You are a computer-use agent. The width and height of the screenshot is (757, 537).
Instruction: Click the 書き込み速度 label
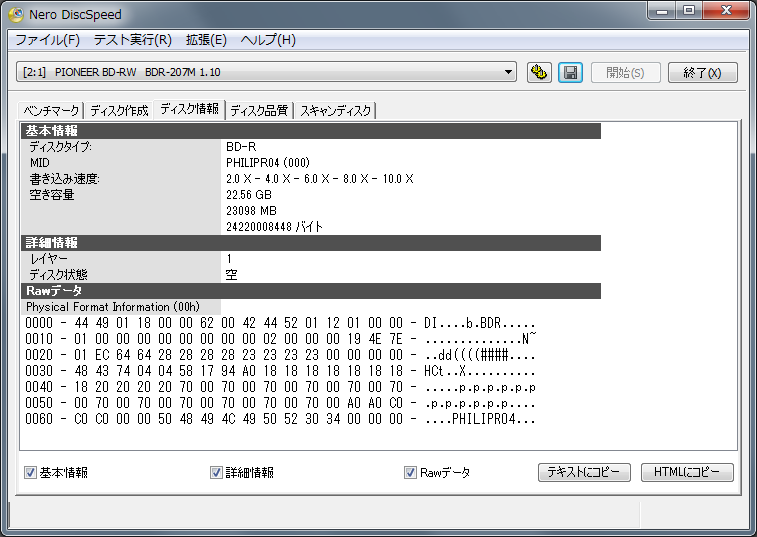[65, 179]
